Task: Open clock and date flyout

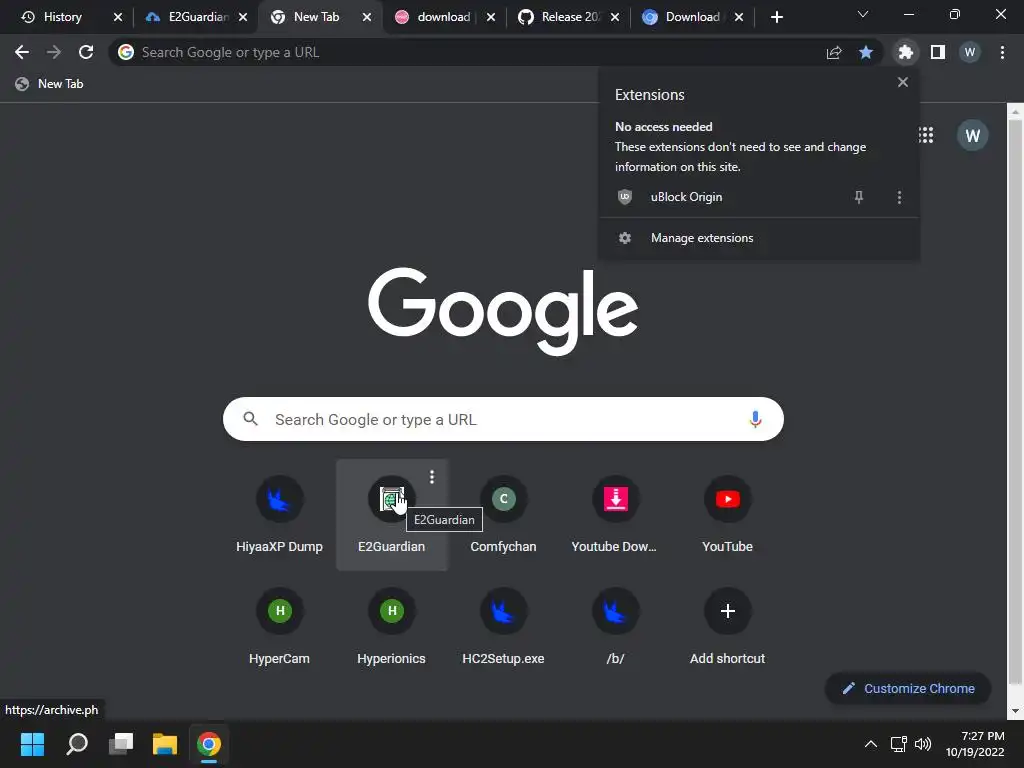Action: [x=976, y=743]
